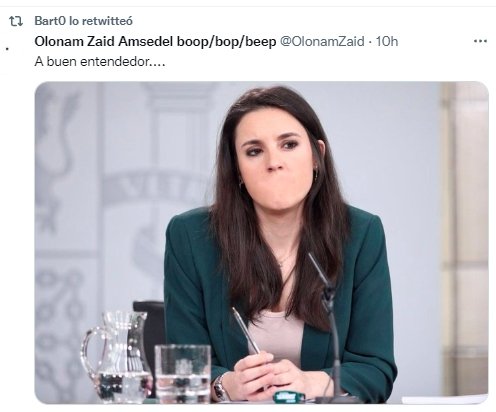Click the pen held in her hands
This screenshot has width=496, height=412.
pyautogui.click(x=246, y=331)
